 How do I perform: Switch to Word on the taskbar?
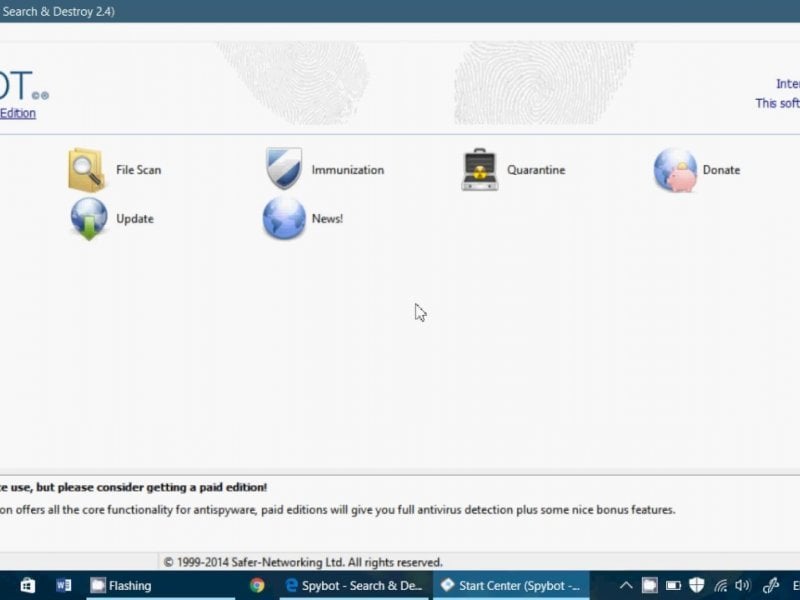click(64, 585)
